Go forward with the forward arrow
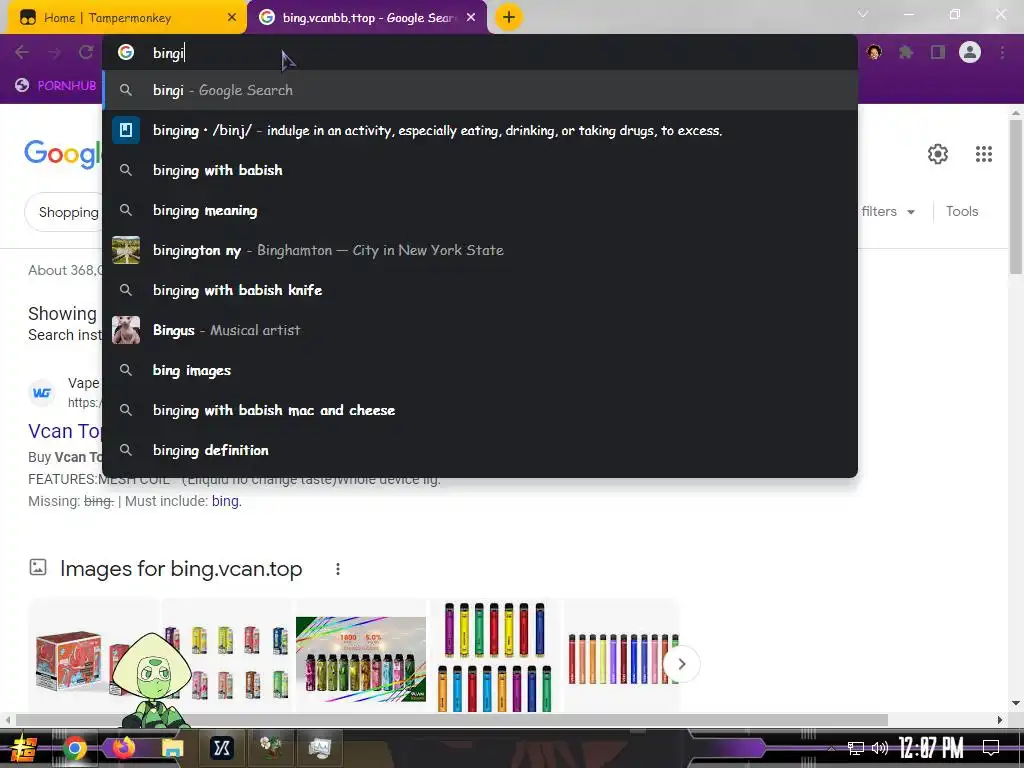This screenshot has width=1024, height=768. point(54,52)
